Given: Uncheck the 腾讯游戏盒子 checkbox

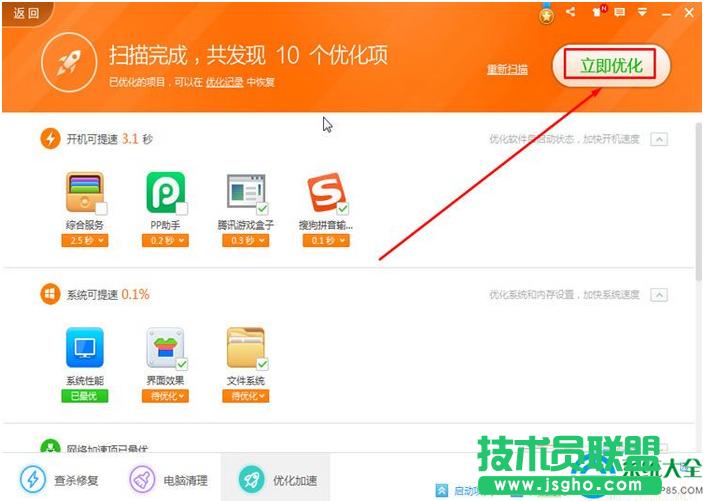Looking at the screenshot, I should [x=262, y=208].
